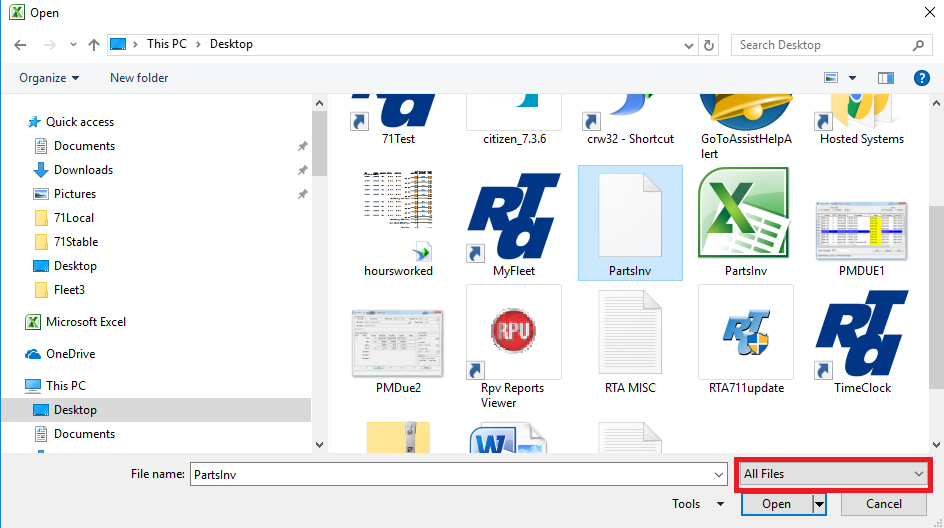Select the Rpv Reports Viewer icon

pyautogui.click(x=513, y=331)
